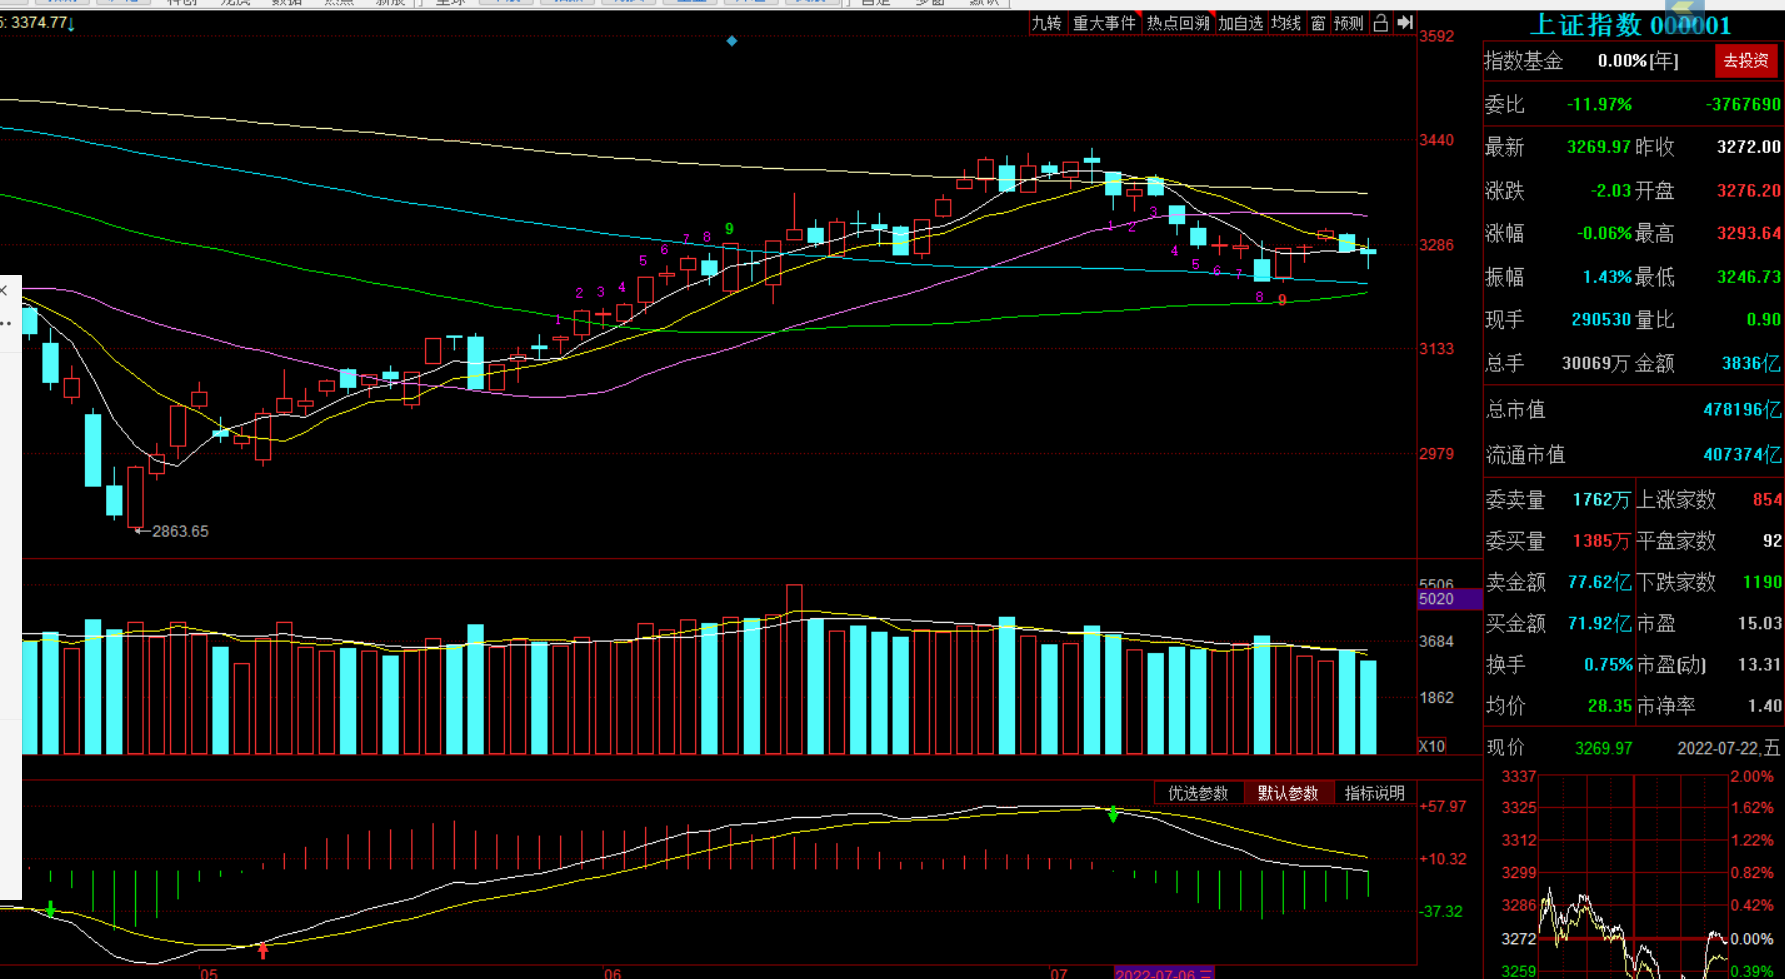Click the 委比 -11.97% value
Screen dimensions: 1785x979
pos(1598,104)
